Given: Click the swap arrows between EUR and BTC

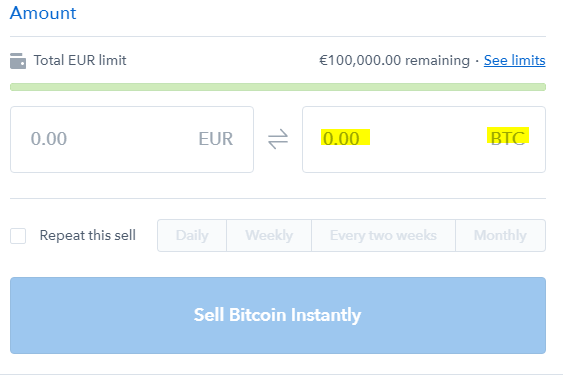Looking at the screenshot, I should pyautogui.click(x=278, y=139).
